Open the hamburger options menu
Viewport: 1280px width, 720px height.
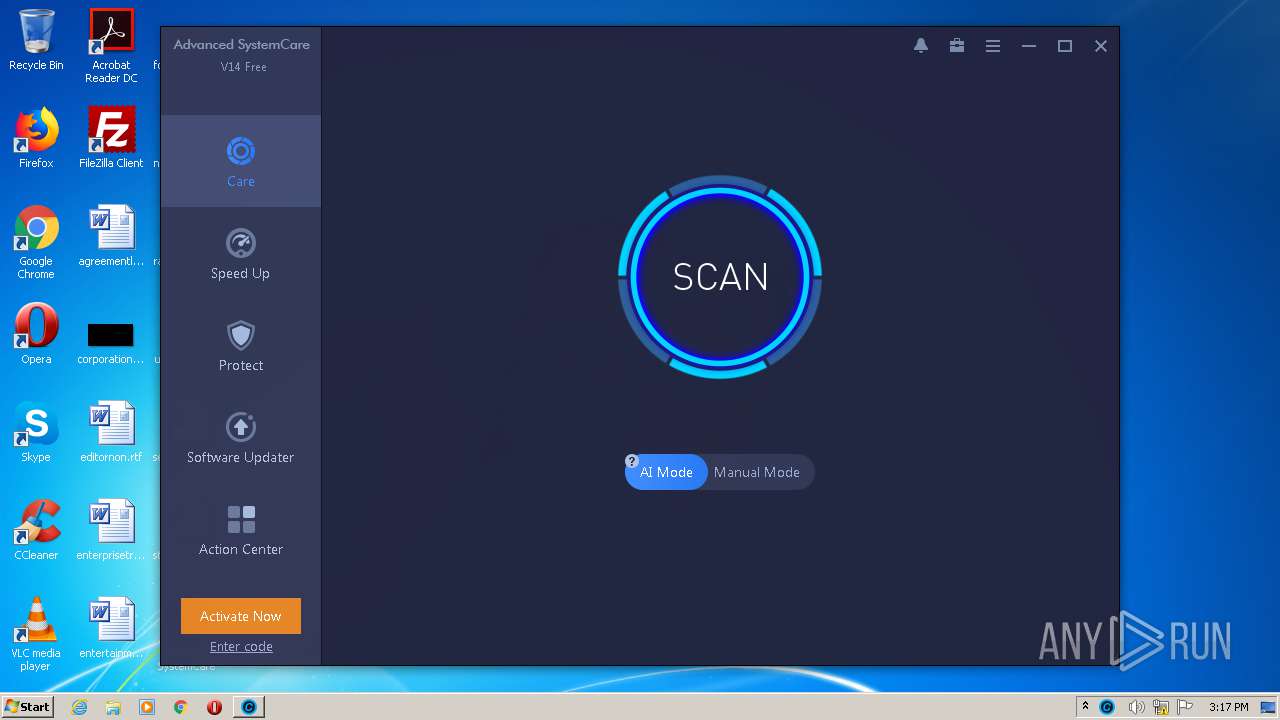click(993, 46)
